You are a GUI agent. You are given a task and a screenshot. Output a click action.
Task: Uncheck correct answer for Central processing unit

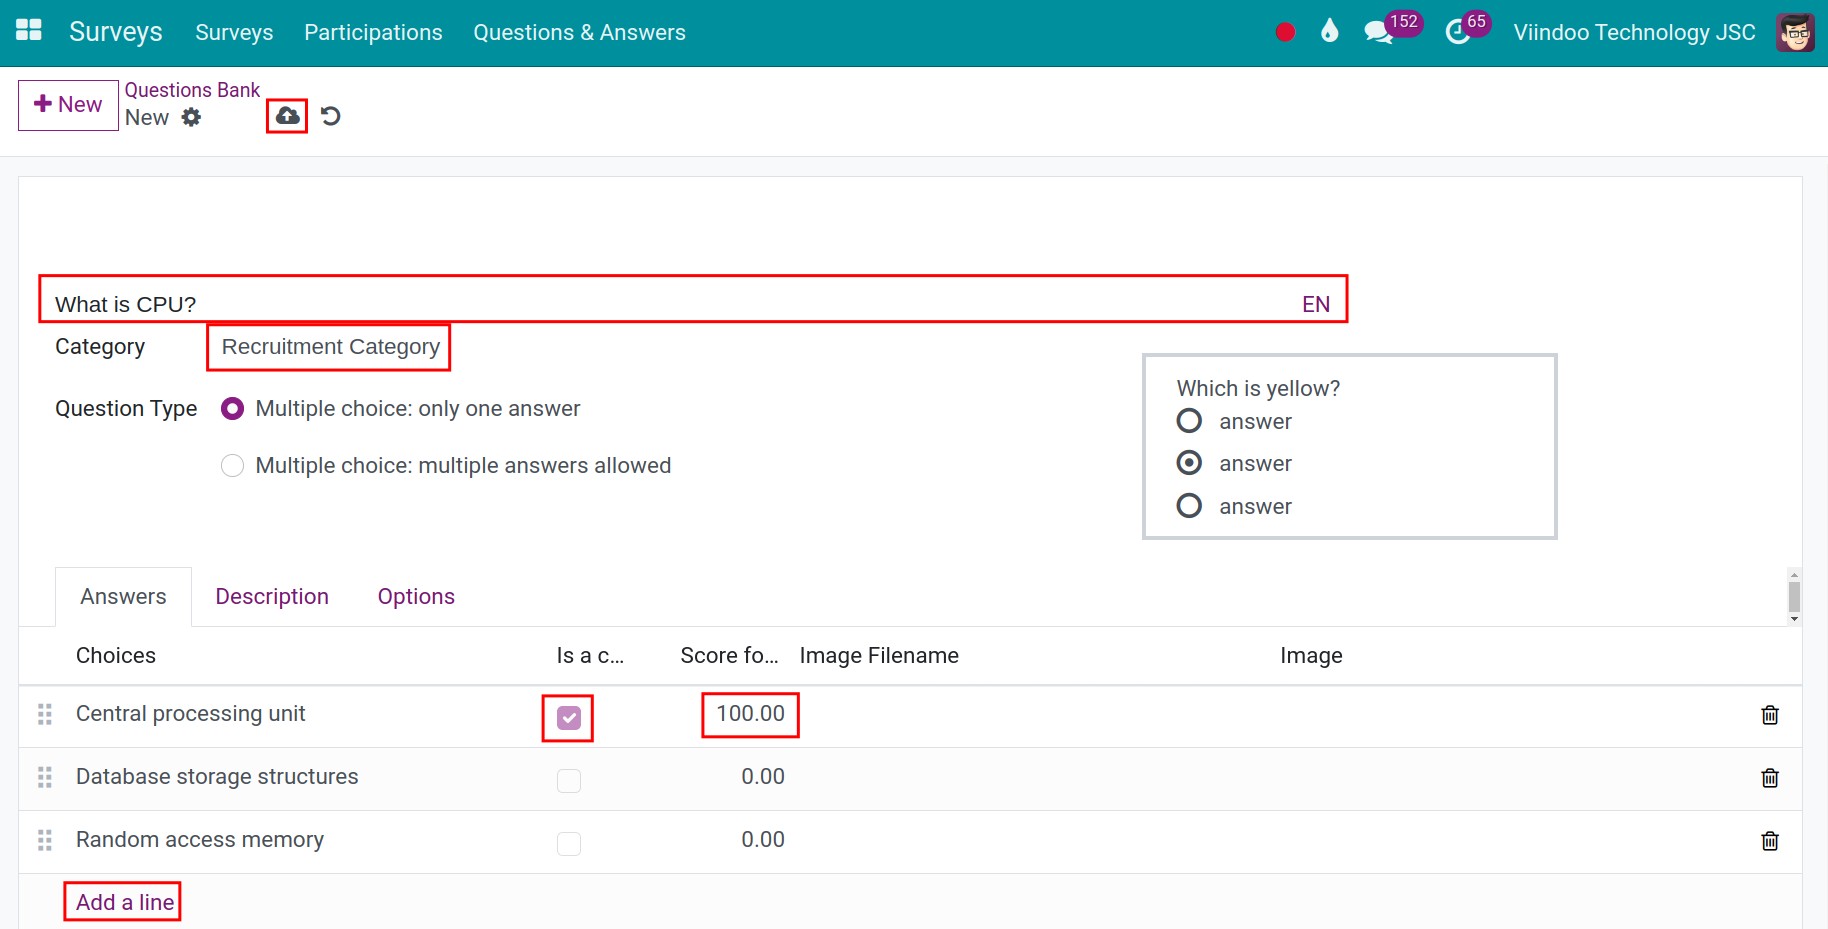click(569, 718)
